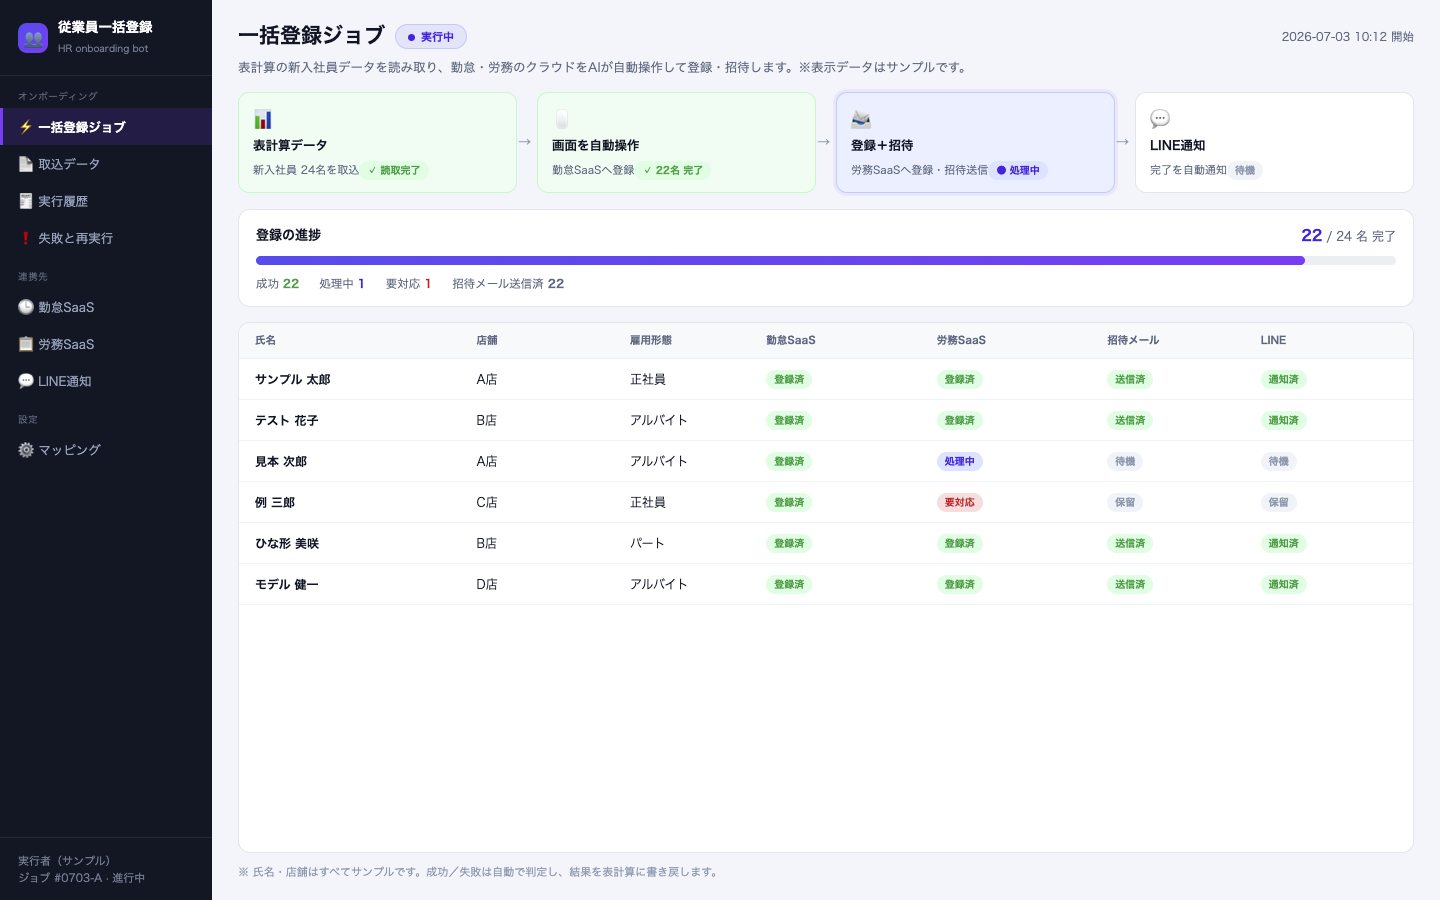Click the 22 / 24 名 完了 counter
Screen dimensions: 1440x900
click(x=1348, y=236)
